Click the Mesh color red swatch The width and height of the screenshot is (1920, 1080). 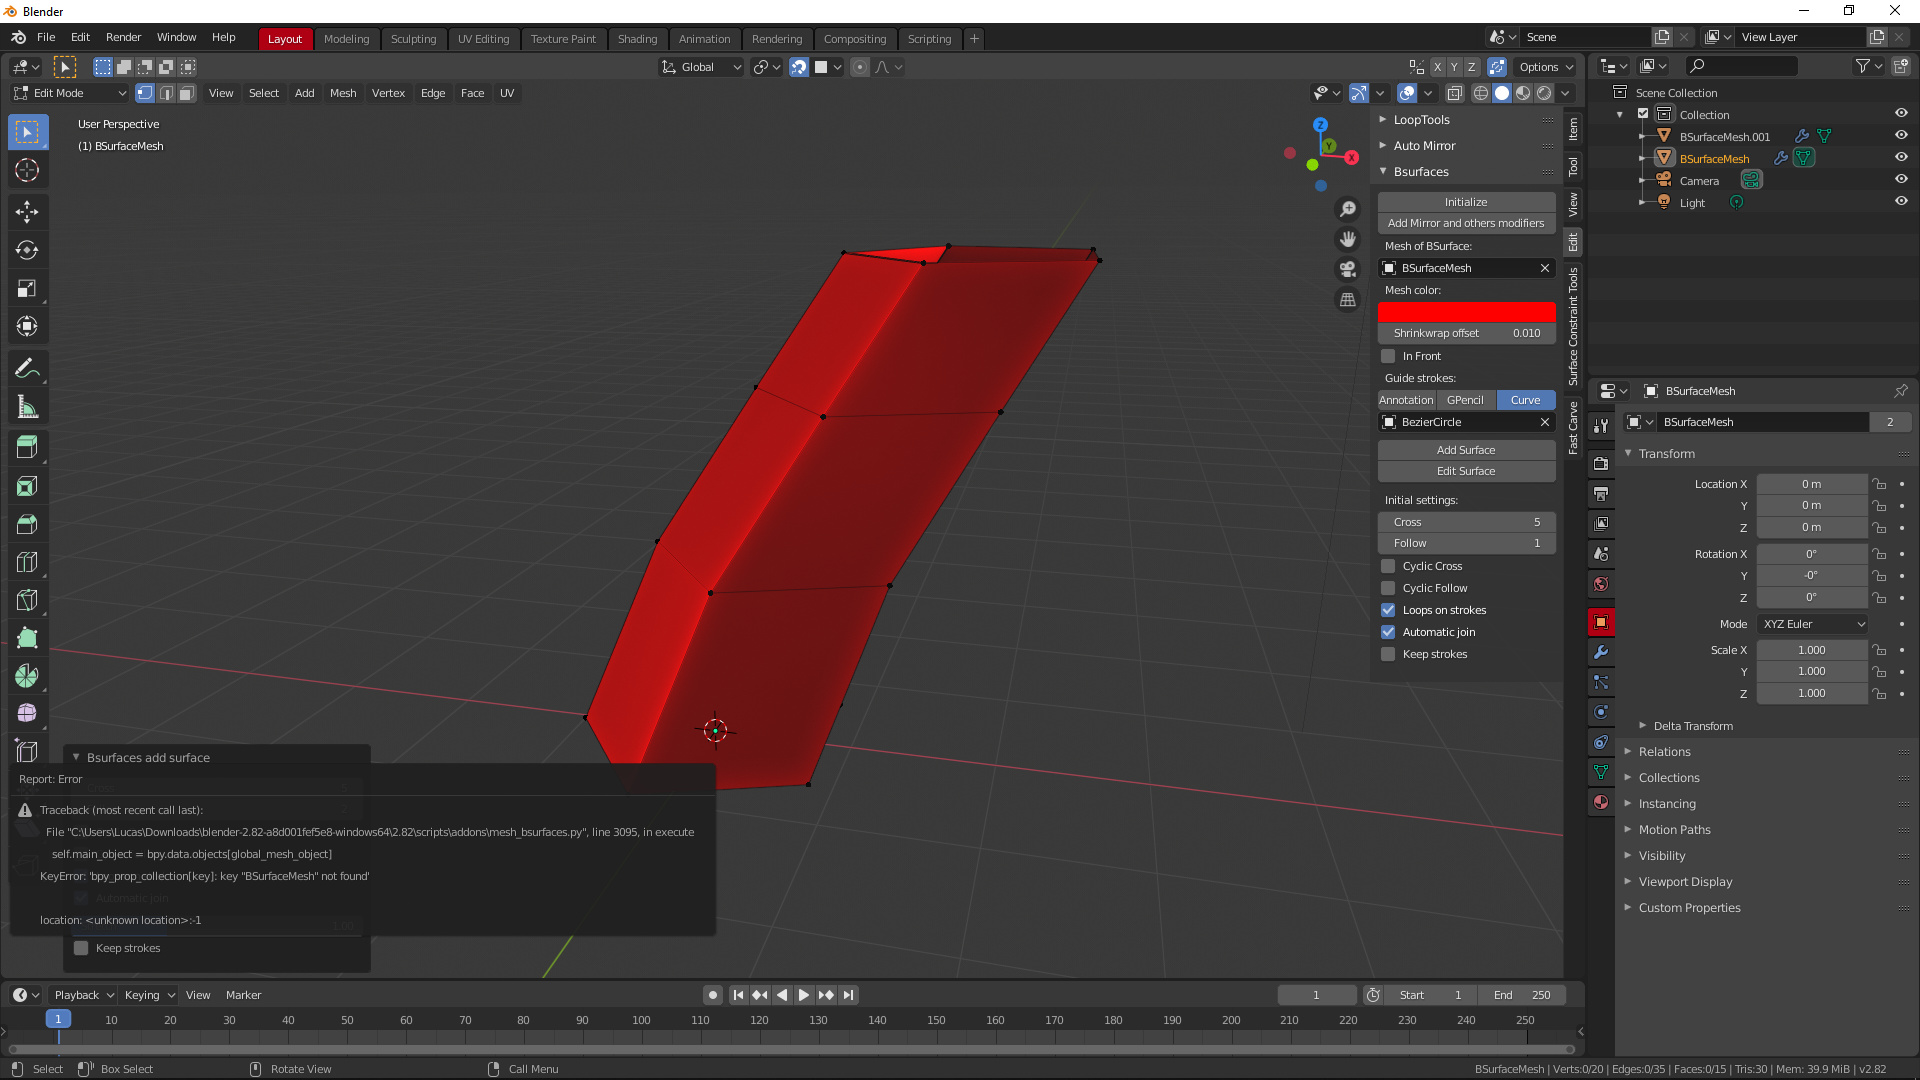tap(1466, 311)
